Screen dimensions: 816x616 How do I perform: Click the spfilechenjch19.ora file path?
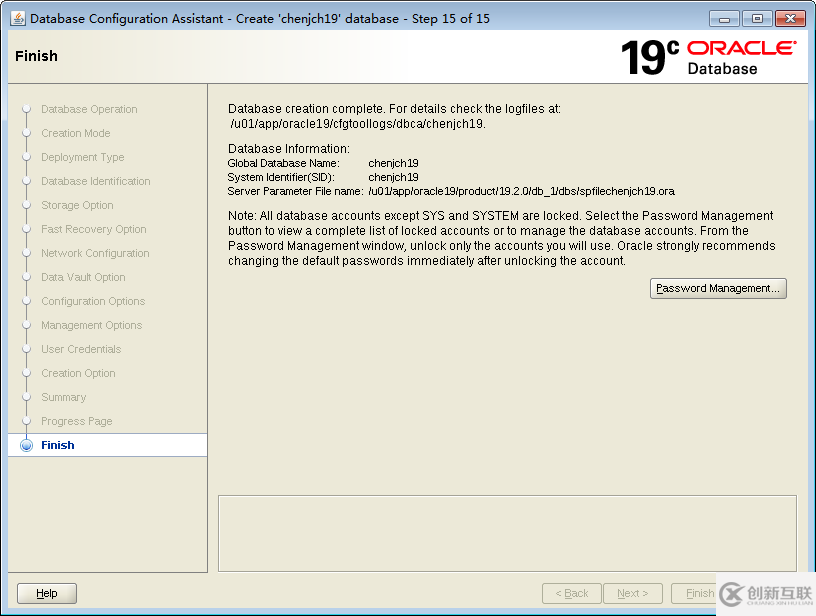(x=521, y=191)
